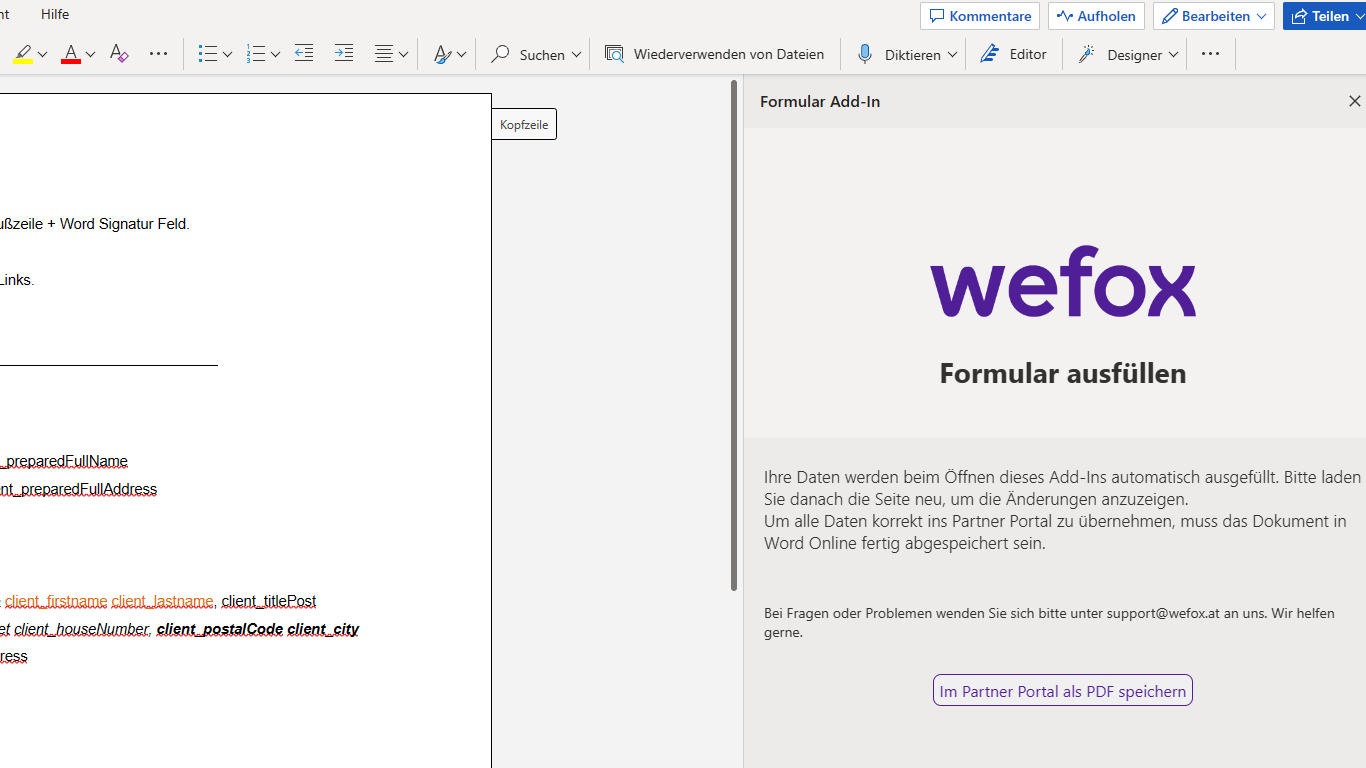Open the Designer tool
This screenshot has height=768, width=1366.
pyautogui.click(x=1119, y=54)
